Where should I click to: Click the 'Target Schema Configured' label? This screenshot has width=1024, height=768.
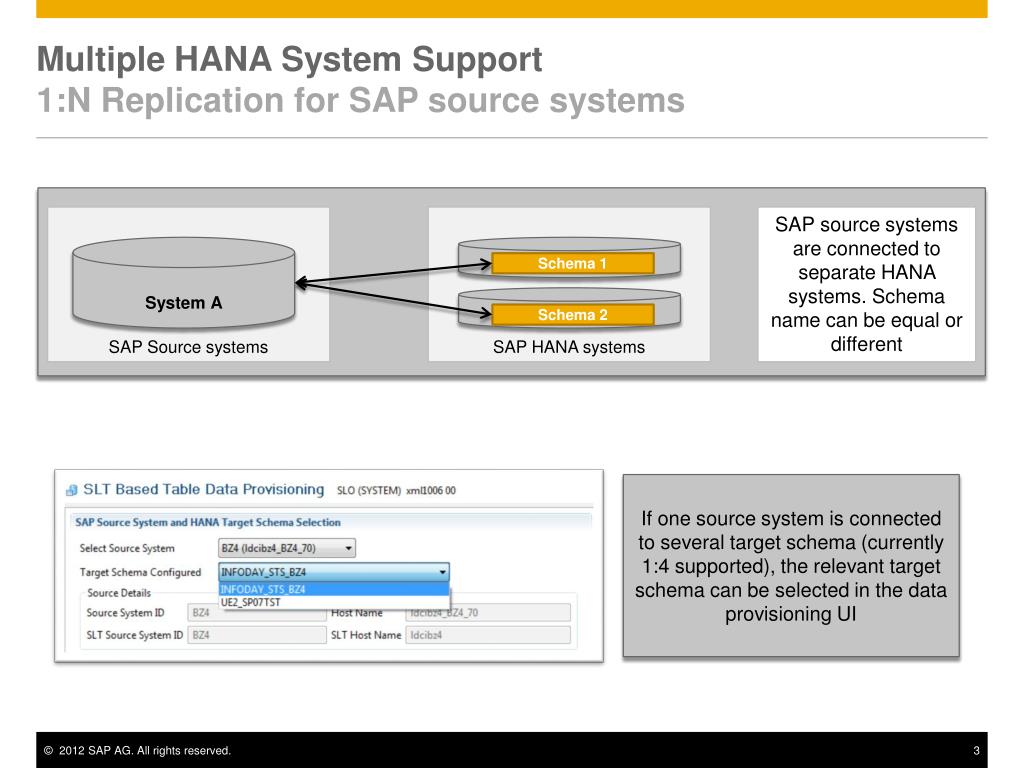pyautogui.click(x=140, y=572)
